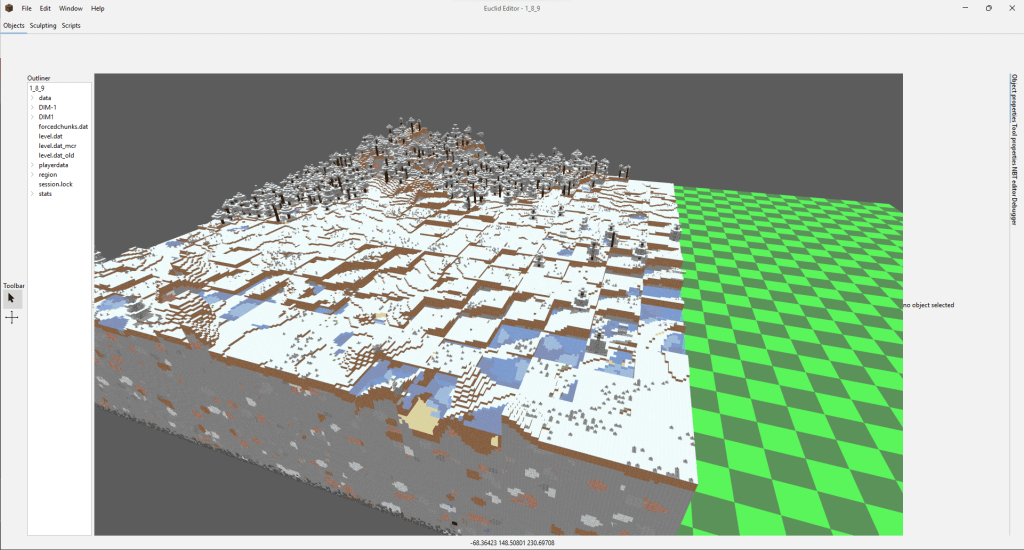Expand the region folder in Outliner

pos(32,174)
